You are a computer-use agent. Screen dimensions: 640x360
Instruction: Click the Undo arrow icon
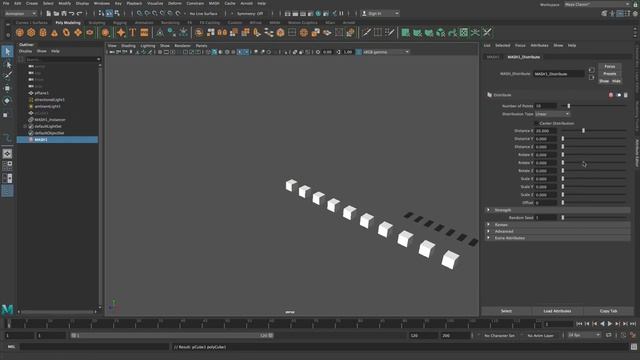click(71, 13)
